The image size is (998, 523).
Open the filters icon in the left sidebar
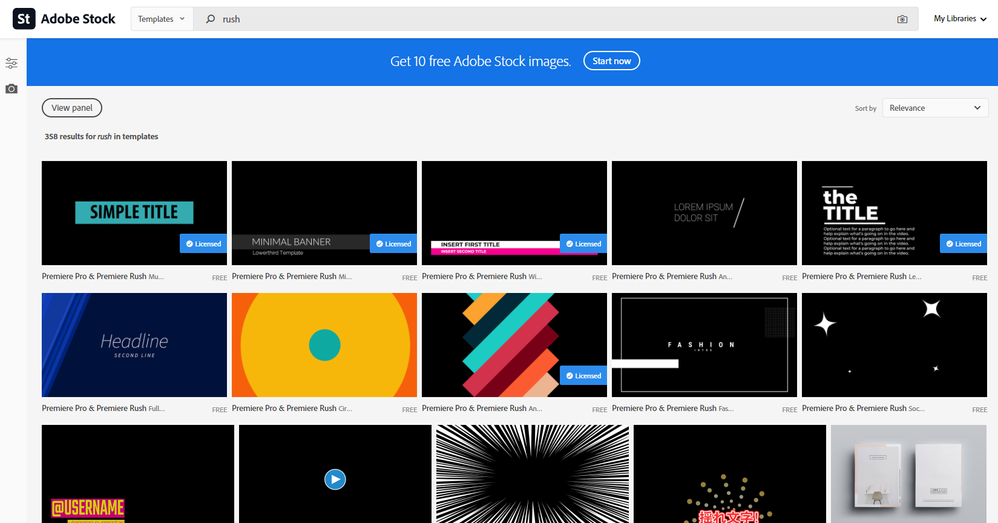tap(11, 63)
